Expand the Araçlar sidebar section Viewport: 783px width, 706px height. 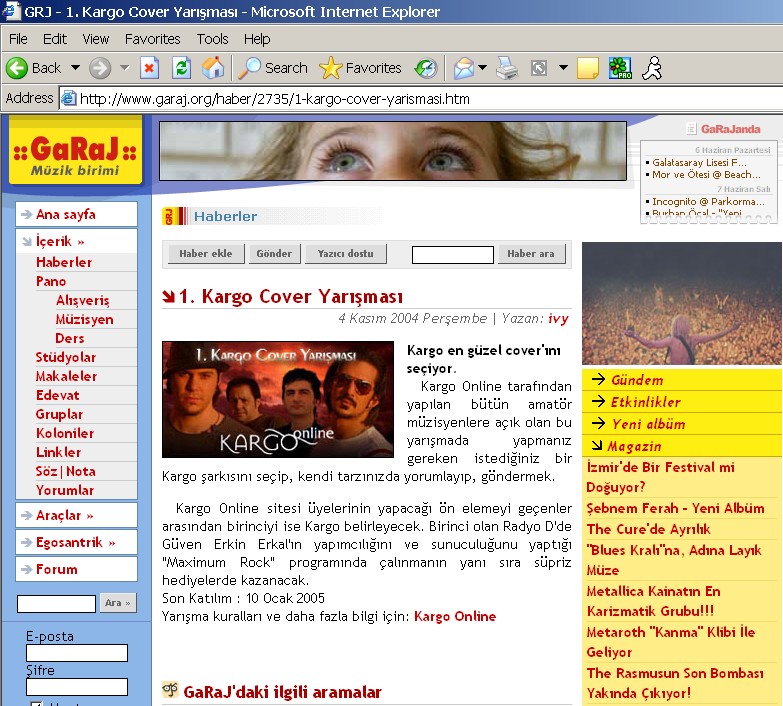(x=76, y=515)
